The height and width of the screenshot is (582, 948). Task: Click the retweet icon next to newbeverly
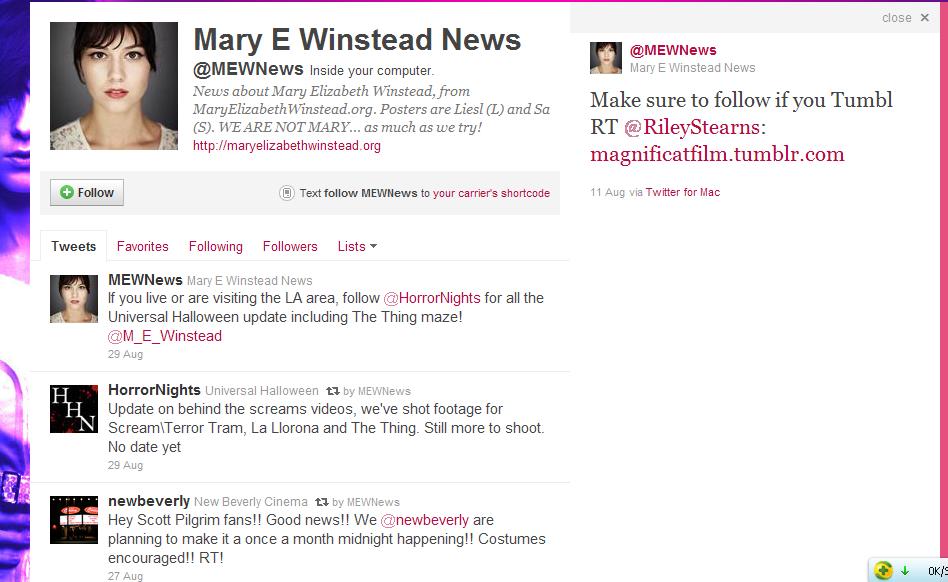pos(322,502)
